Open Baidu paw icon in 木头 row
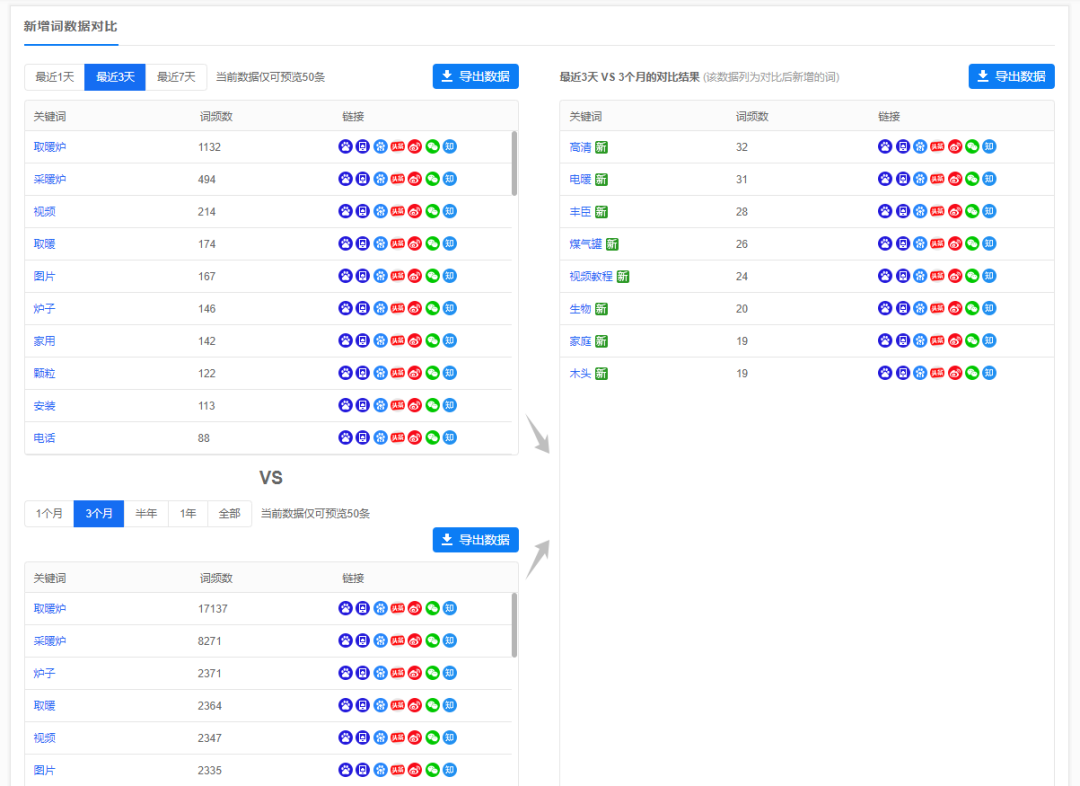This screenshot has height=786, width=1080. coord(885,373)
